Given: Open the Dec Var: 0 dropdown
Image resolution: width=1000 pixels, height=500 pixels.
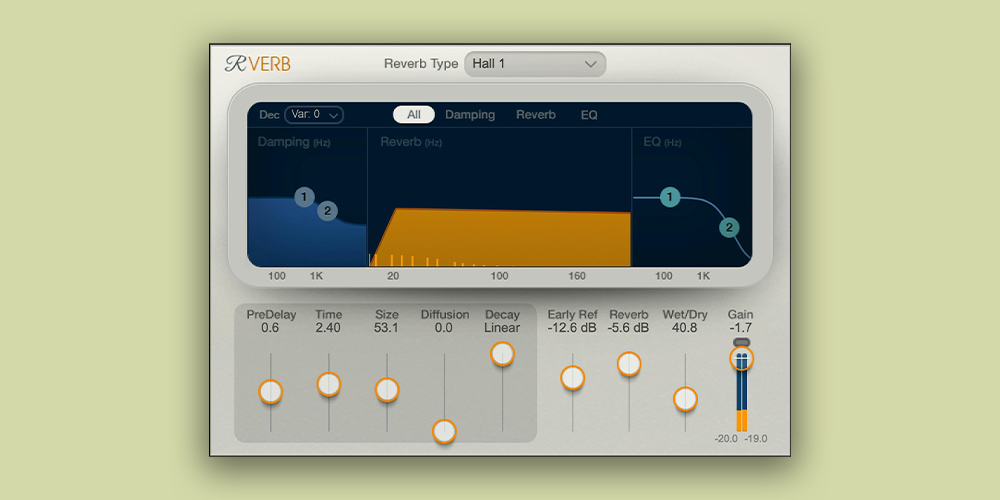Looking at the screenshot, I should point(314,115).
